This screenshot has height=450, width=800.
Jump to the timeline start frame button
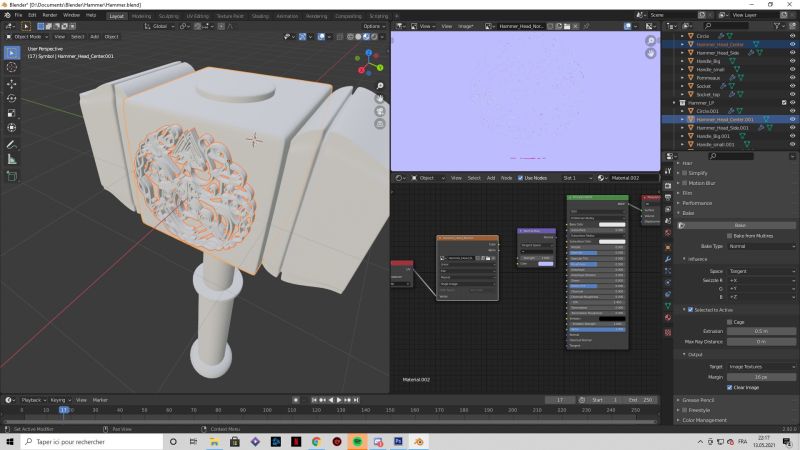click(314, 400)
